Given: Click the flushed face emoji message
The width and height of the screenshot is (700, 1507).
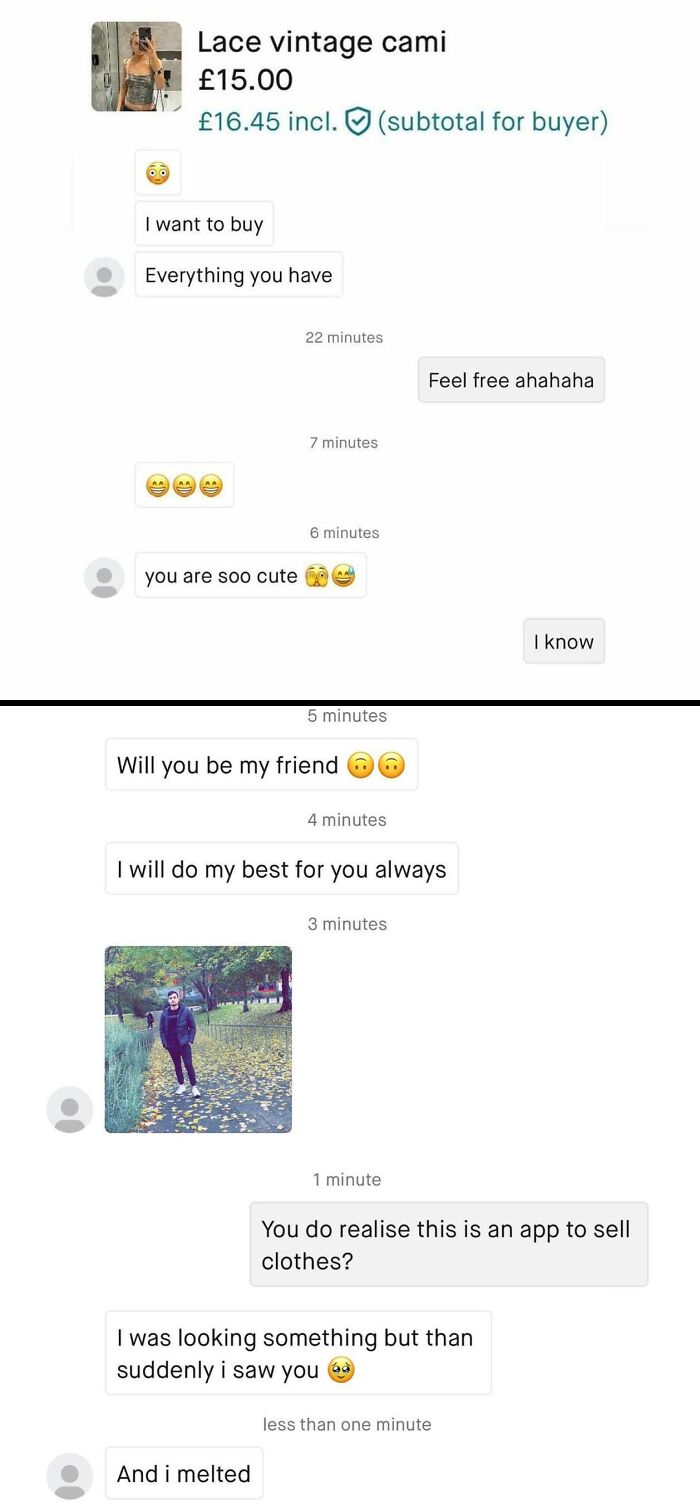Looking at the screenshot, I should (158, 173).
